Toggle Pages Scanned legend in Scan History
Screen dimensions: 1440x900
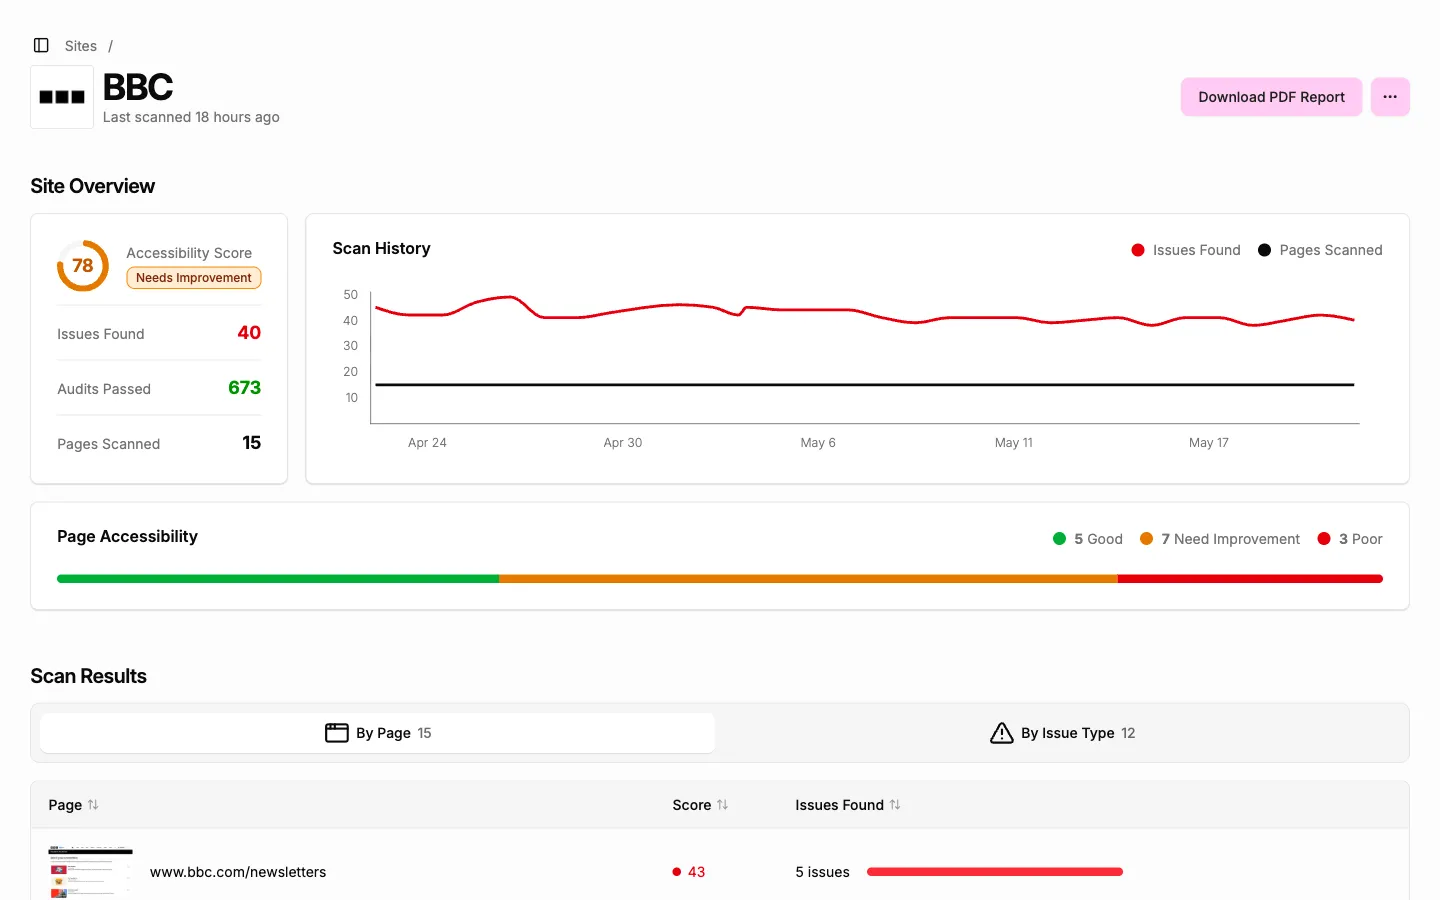(x=1320, y=250)
